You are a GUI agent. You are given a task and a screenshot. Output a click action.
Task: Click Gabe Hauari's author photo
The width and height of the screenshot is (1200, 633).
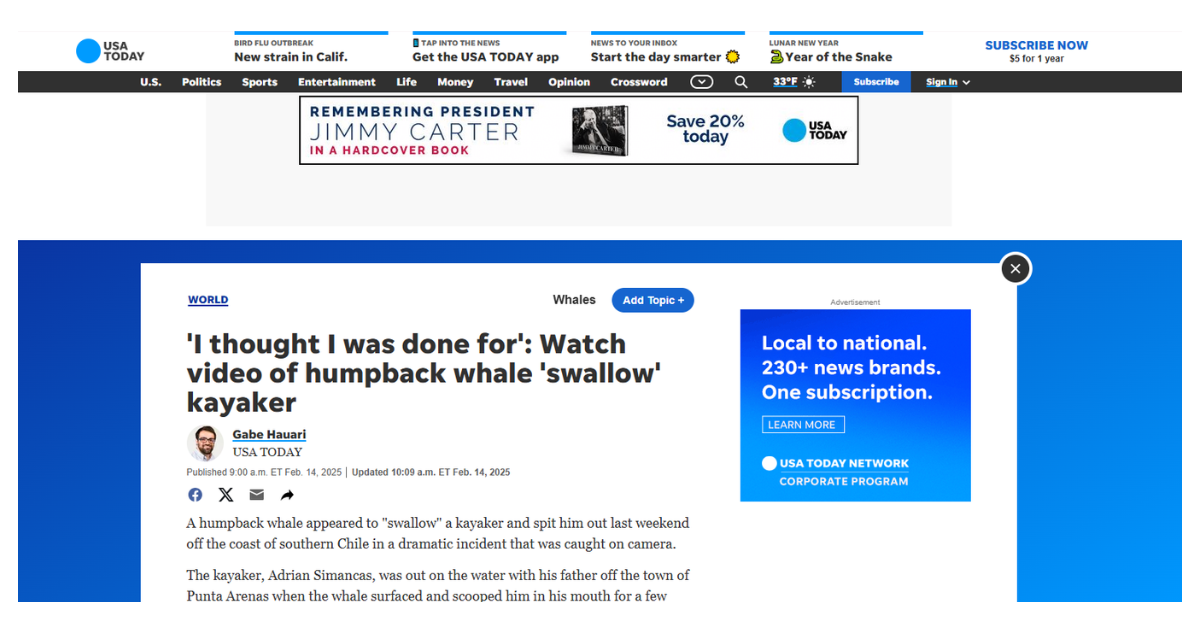205,443
